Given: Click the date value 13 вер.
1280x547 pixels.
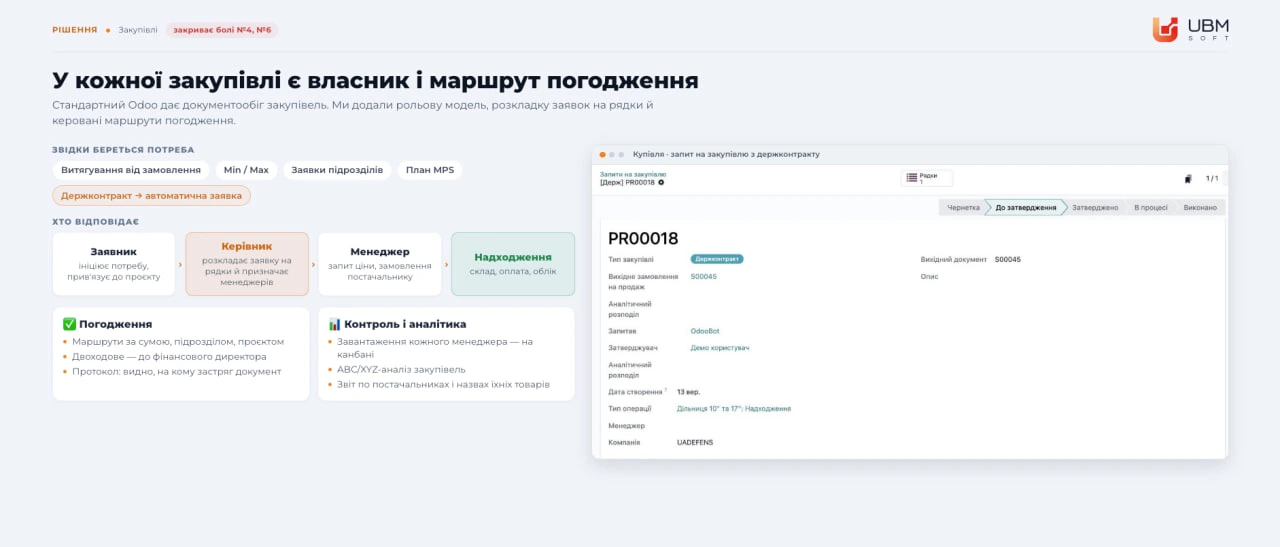Looking at the screenshot, I should pyautogui.click(x=689, y=392).
